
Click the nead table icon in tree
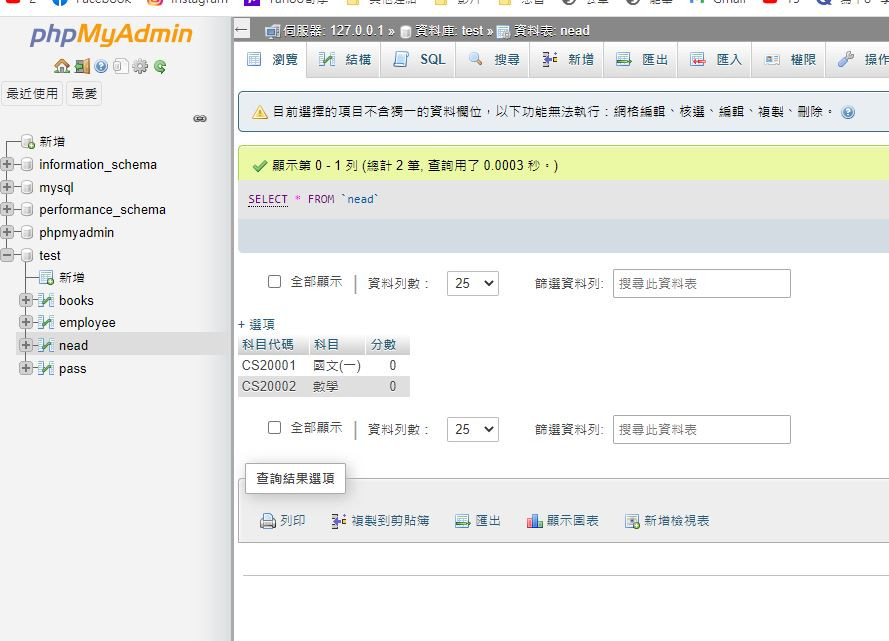pyautogui.click(x=46, y=345)
